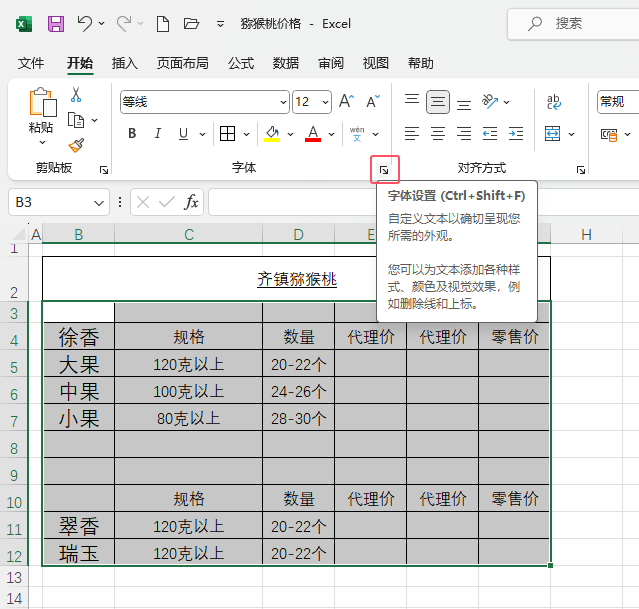The image size is (639, 609).
Task: Click the New blank document icon
Action: pyautogui.click(x=163, y=24)
